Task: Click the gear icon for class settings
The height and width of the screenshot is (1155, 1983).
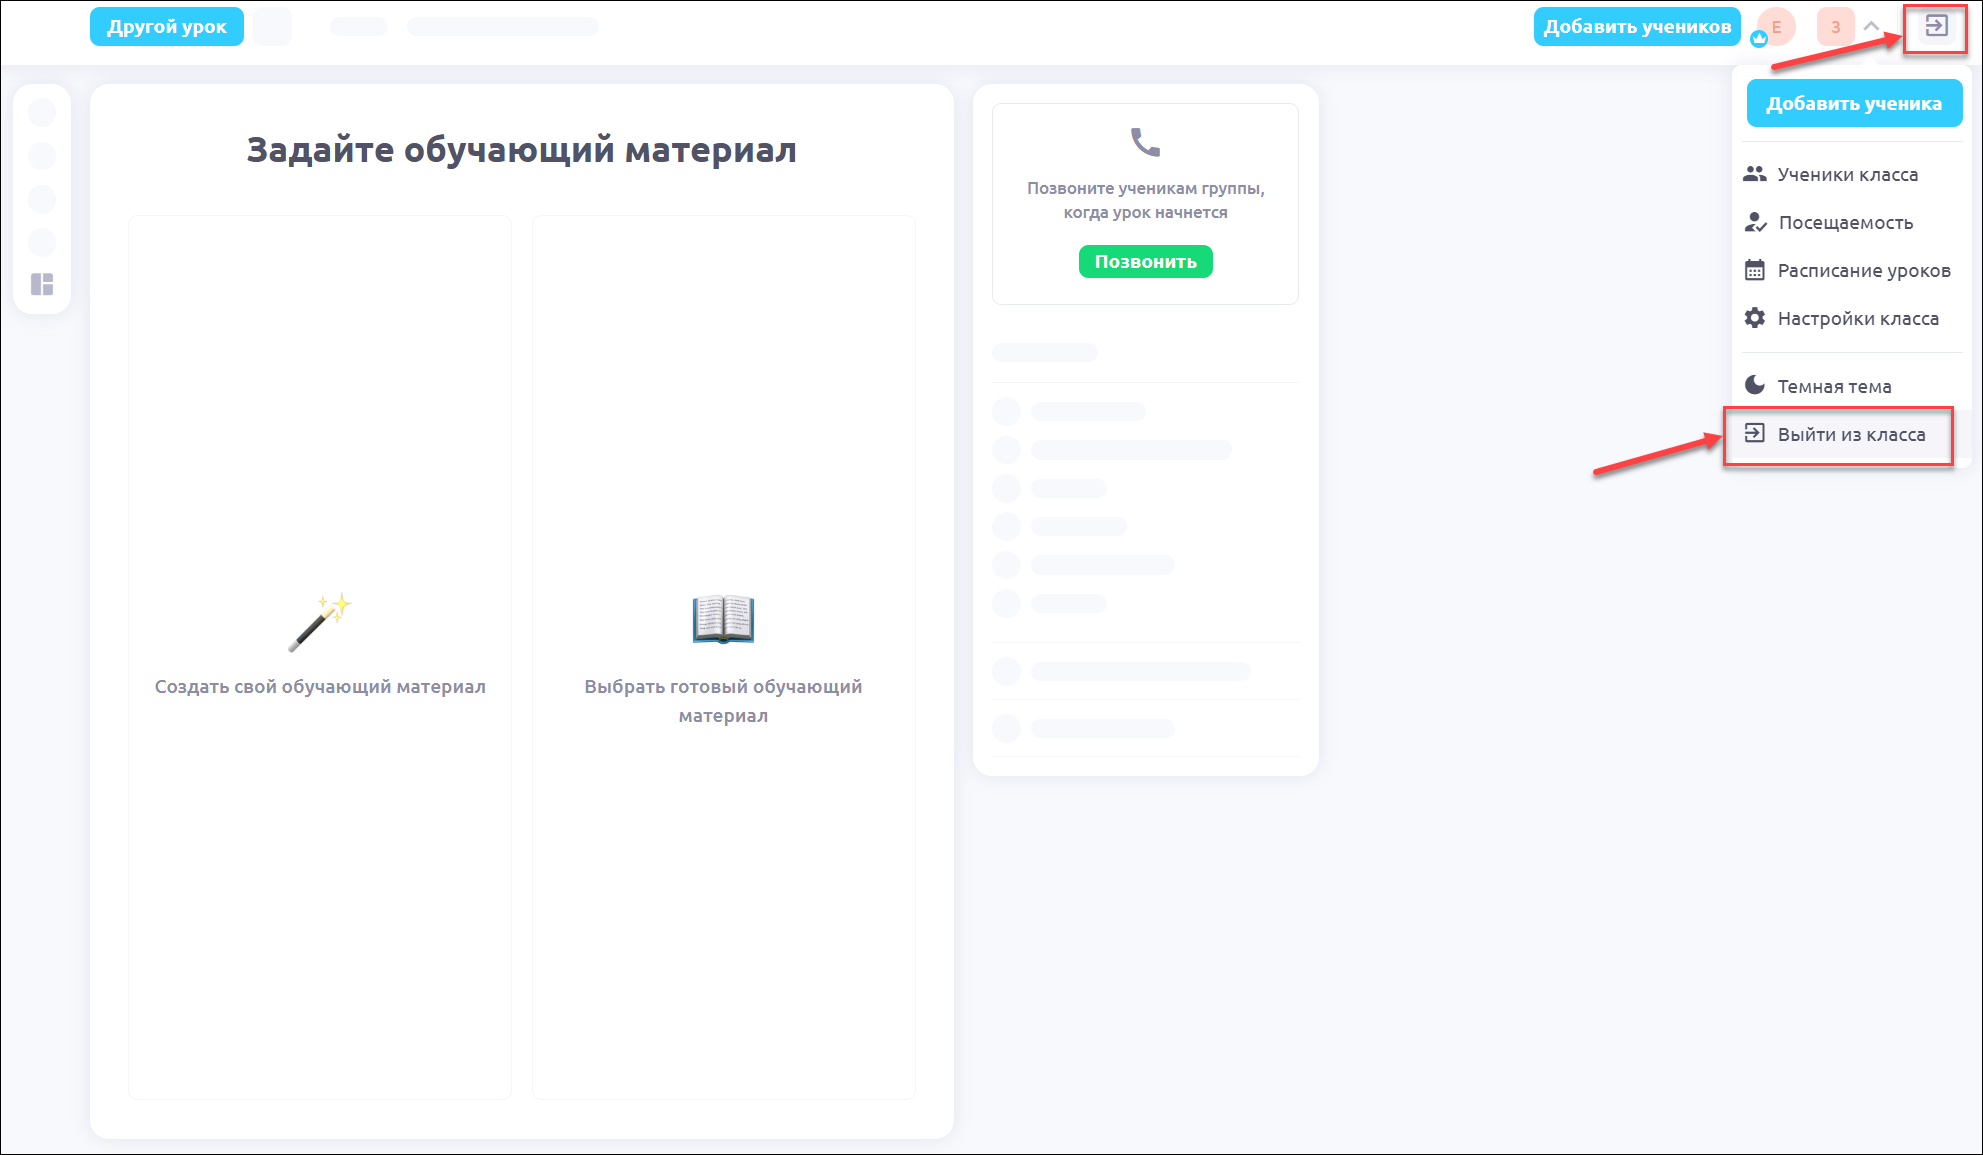Action: click(x=1755, y=318)
